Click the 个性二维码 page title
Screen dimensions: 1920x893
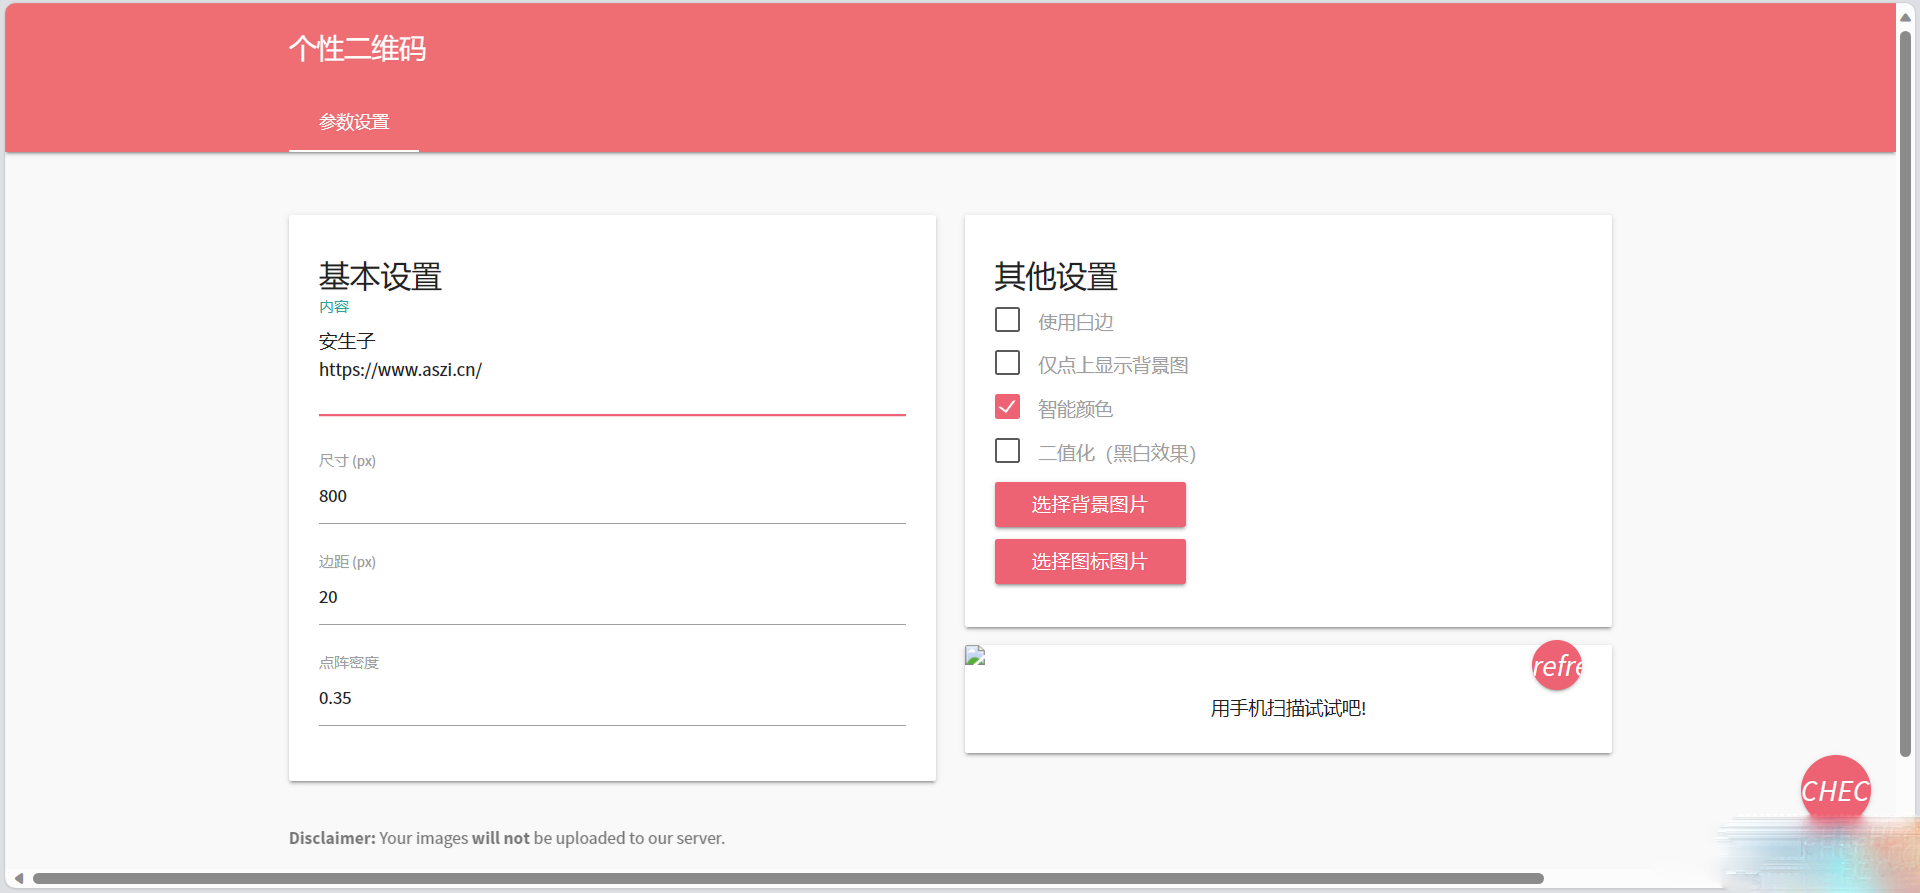coord(357,49)
